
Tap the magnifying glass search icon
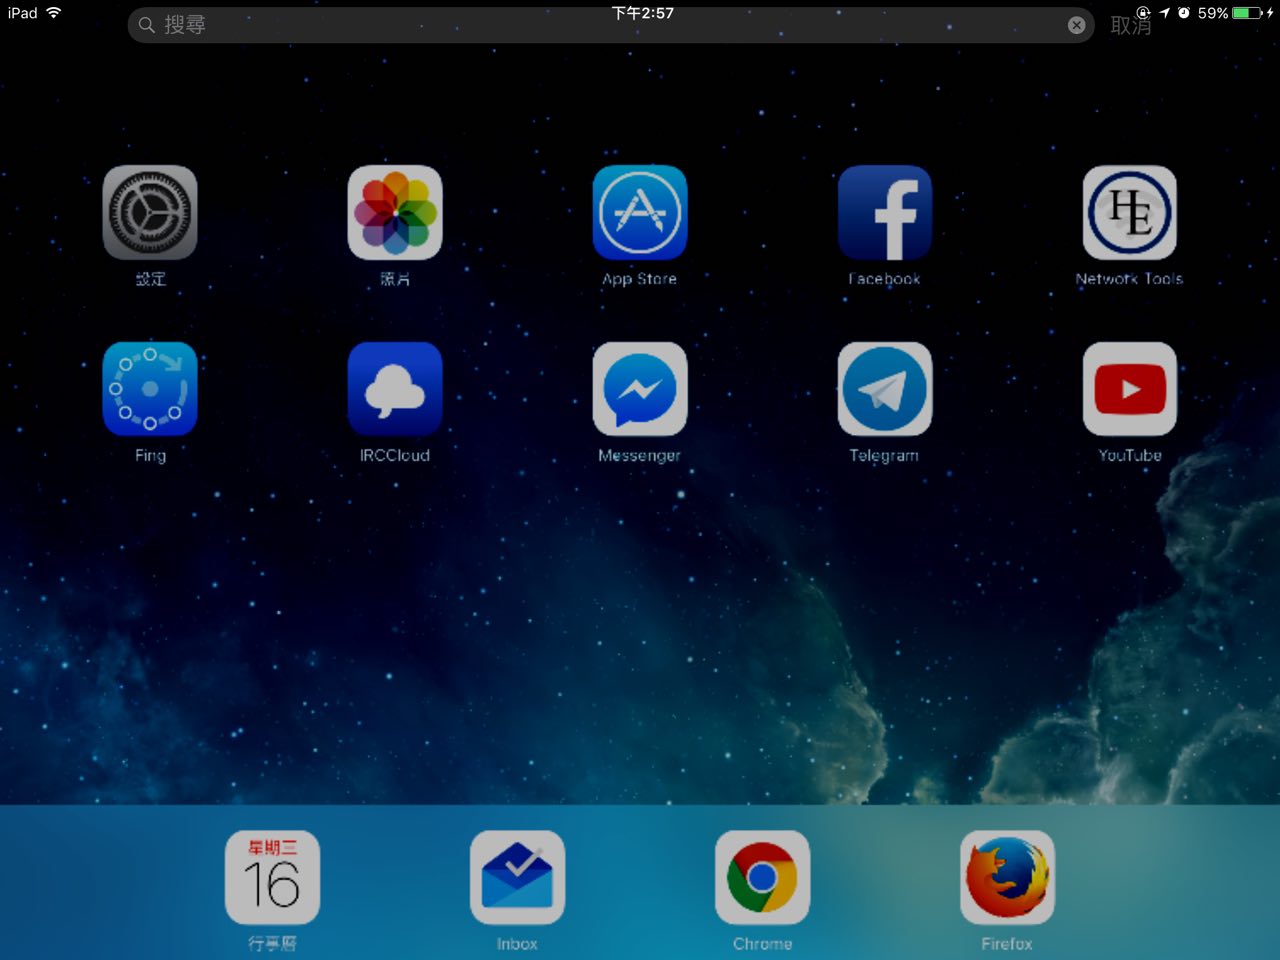[147, 25]
